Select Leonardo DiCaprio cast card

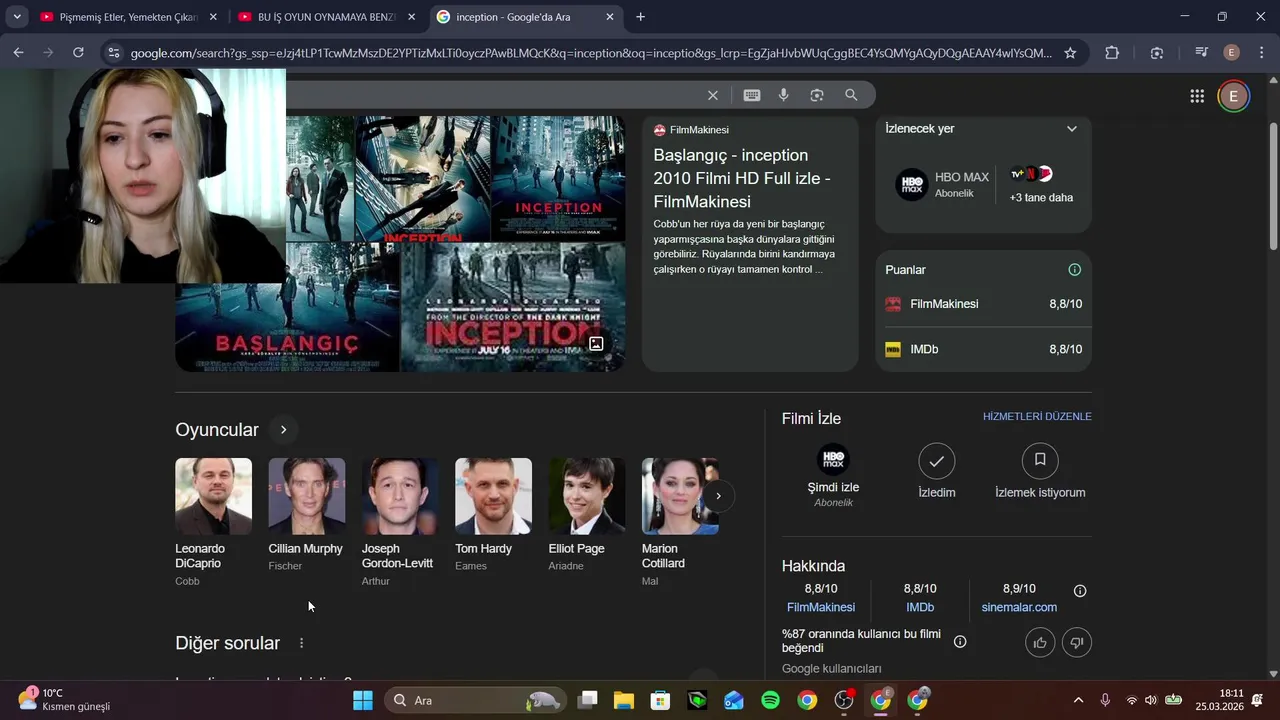[213, 522]
